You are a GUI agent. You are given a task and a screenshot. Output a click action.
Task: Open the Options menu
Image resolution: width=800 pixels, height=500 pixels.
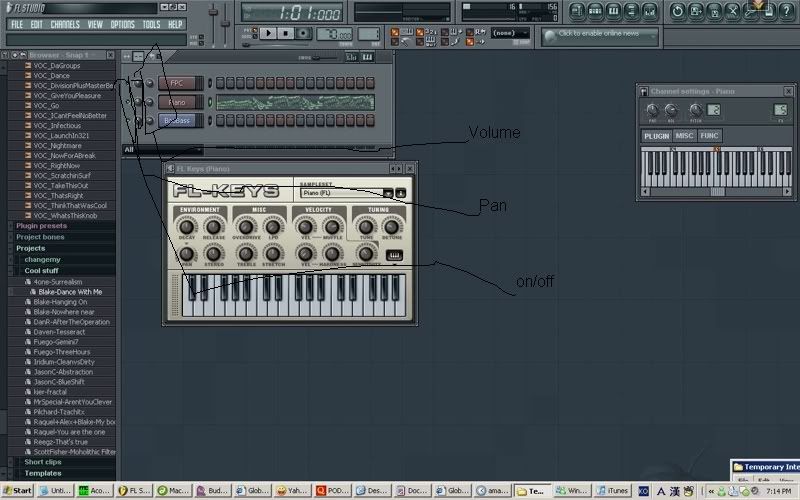coord(122,24)
